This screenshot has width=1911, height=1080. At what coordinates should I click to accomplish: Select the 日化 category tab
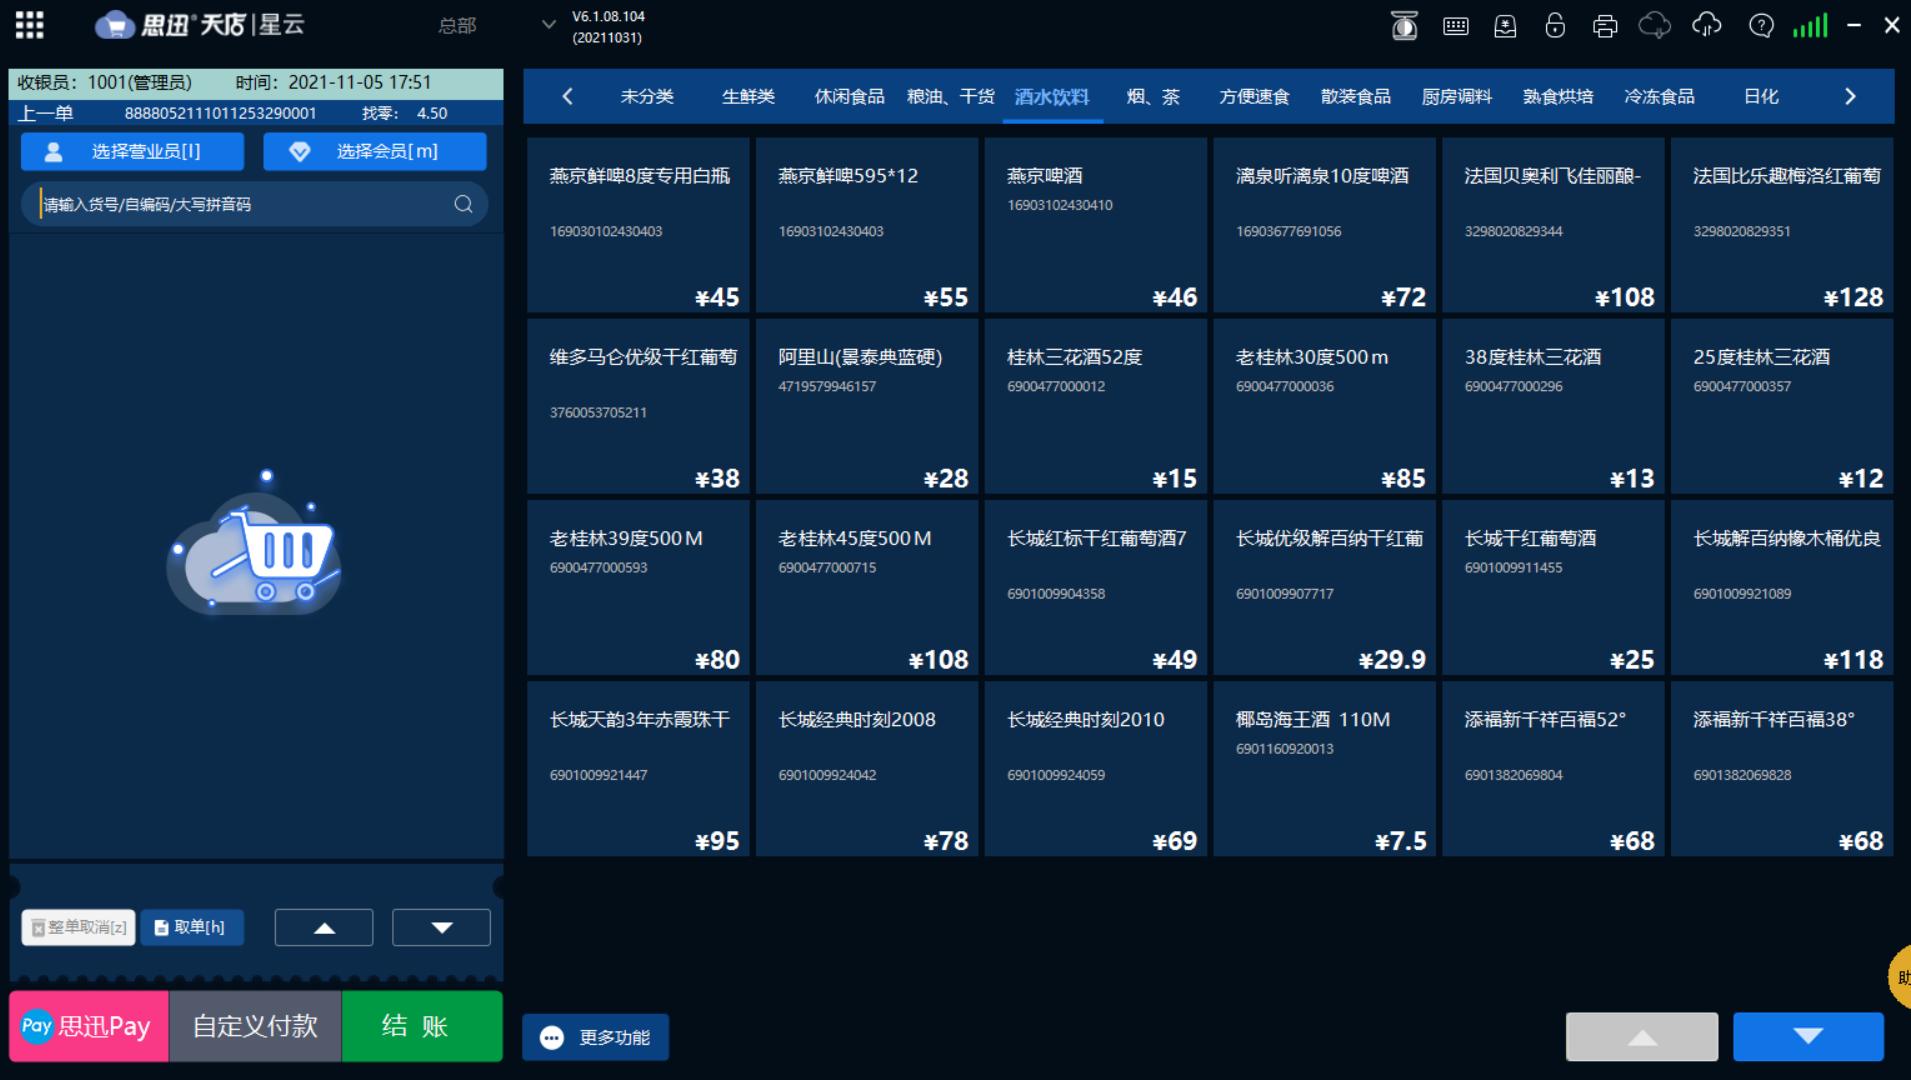coord(1761,96)
